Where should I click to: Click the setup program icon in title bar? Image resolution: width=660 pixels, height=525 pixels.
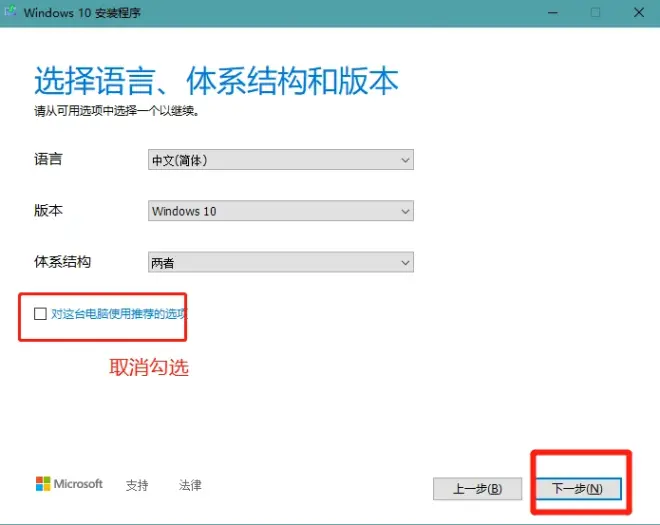(10, 11)
